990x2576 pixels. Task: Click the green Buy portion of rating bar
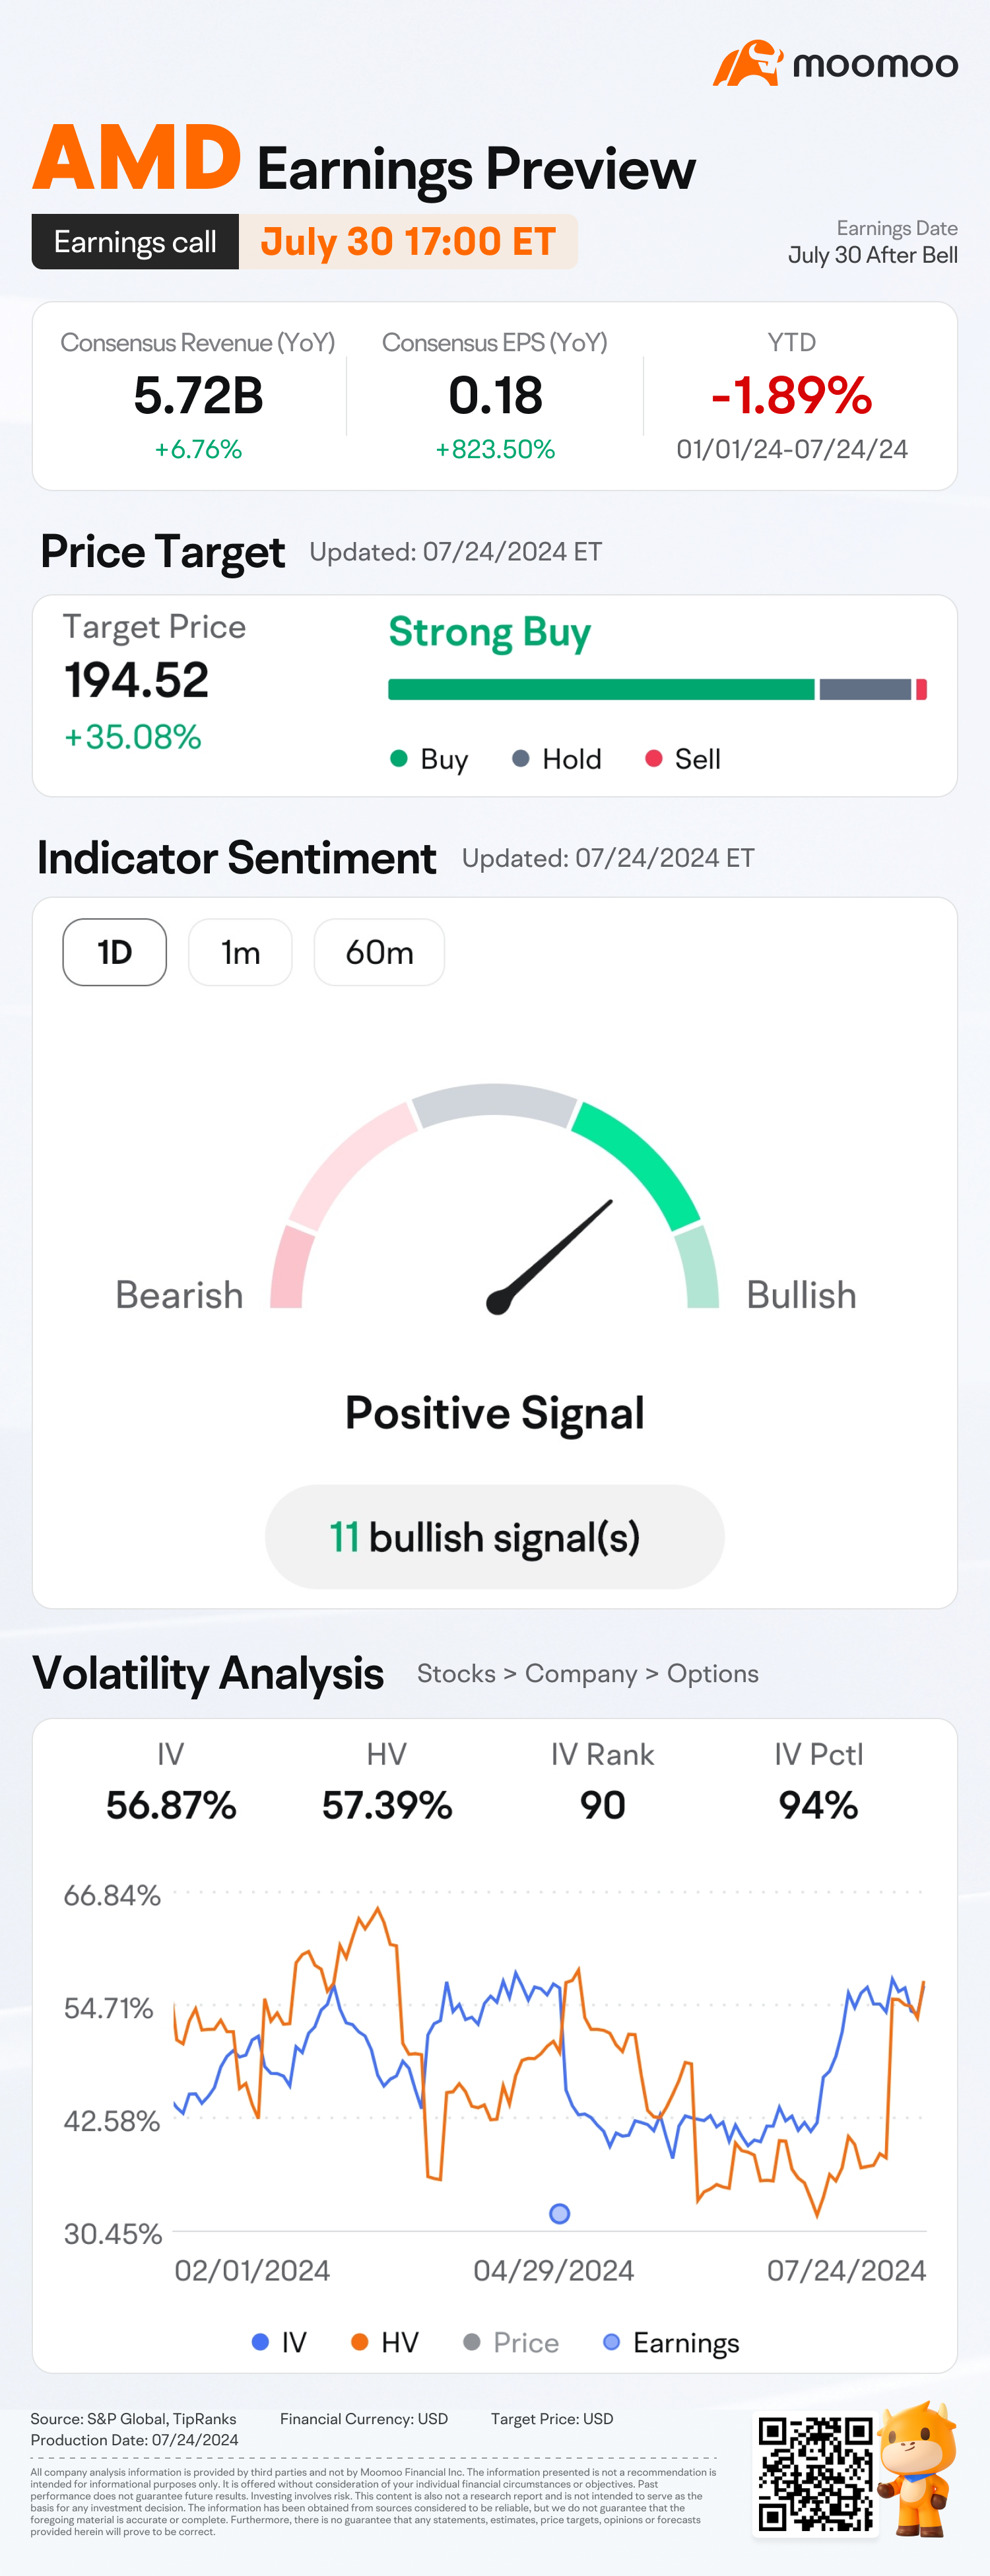[601, 689]
